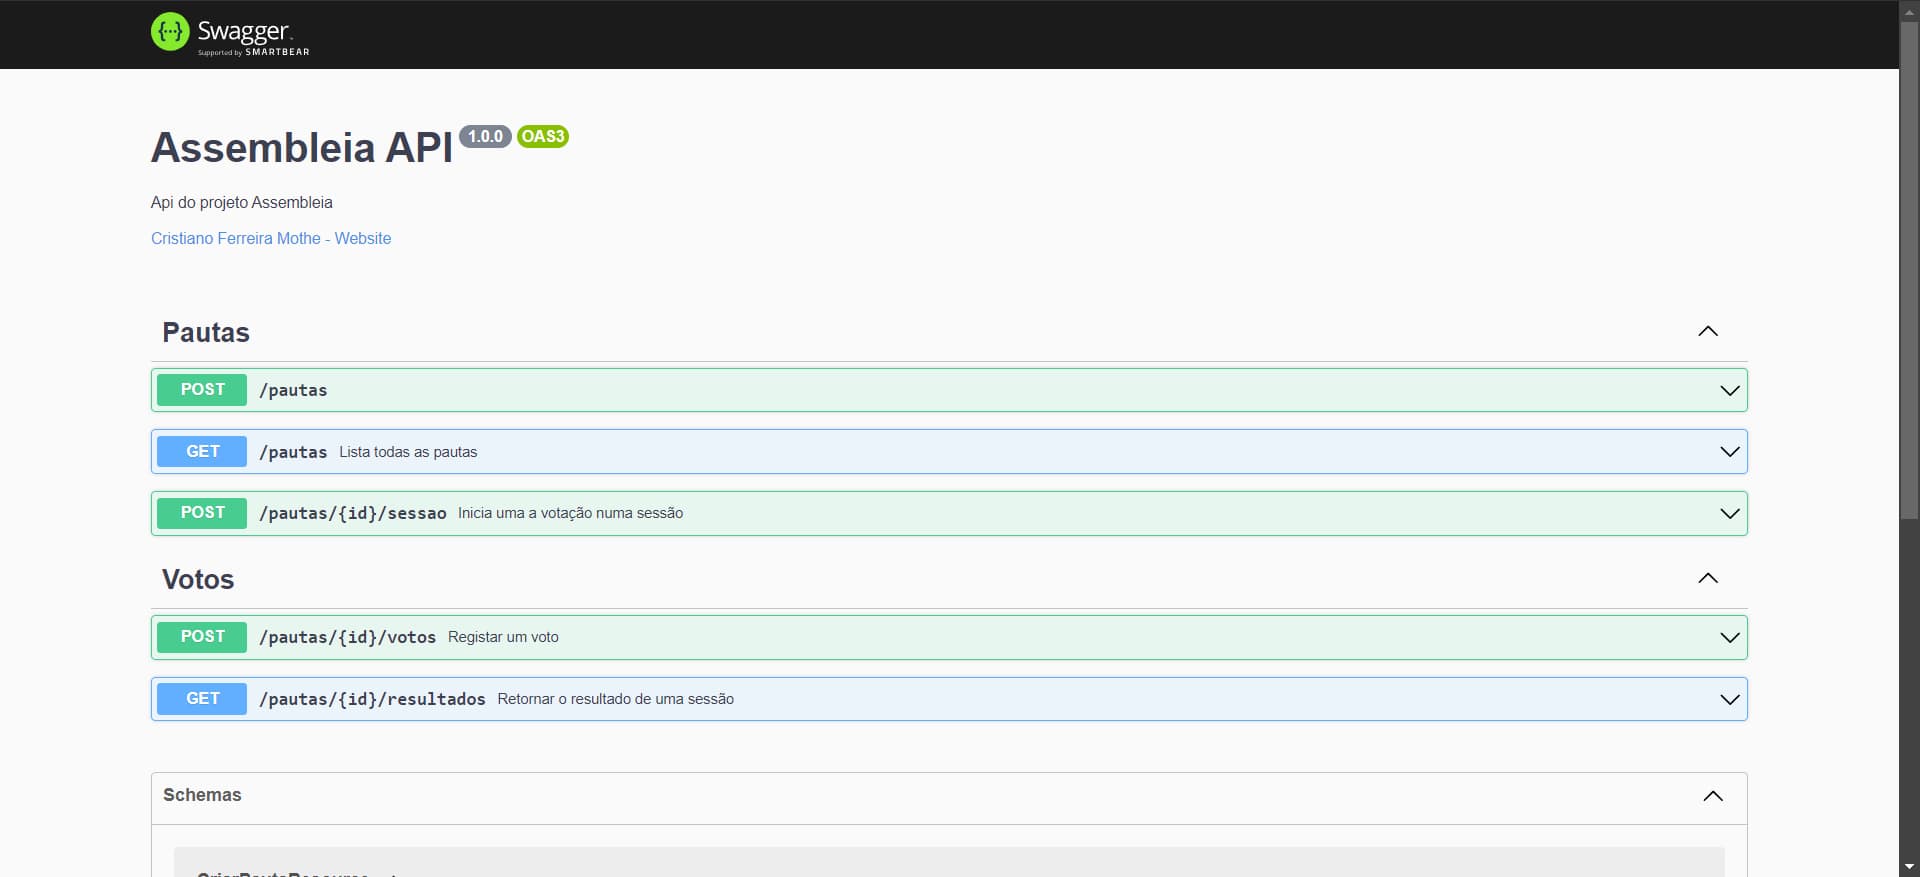The height and width of the screenshot is (877, 1920).
Task: Click GET badge for /pautas/{id}/resultados
Action: 202,699
